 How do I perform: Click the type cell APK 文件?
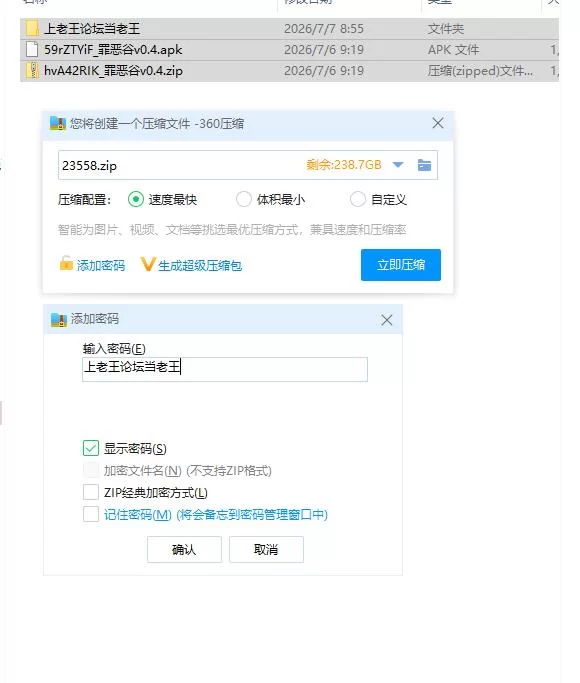[x=453, y=50]
